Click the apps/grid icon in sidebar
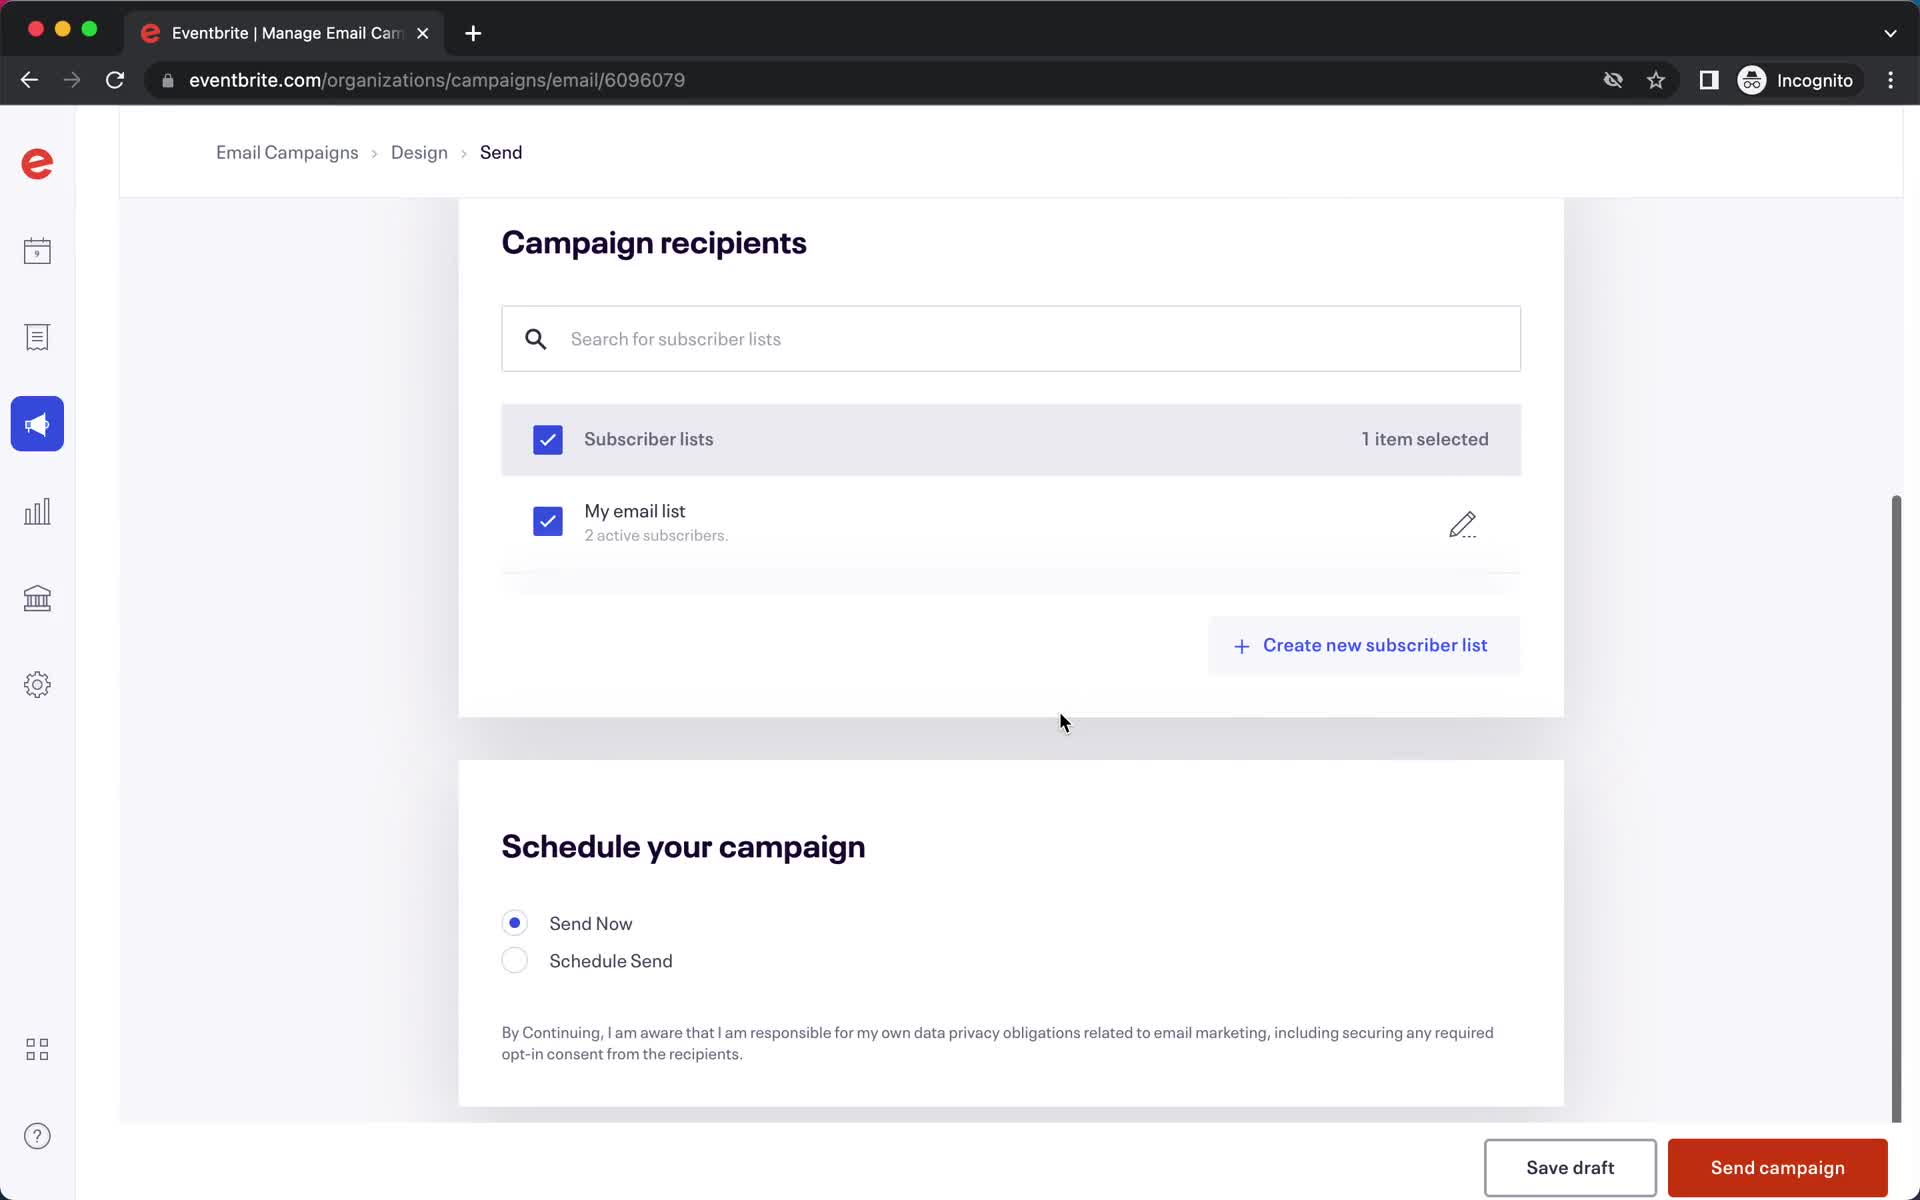Image resolution: width=1920 pixels, height=1200 pixels. click(37, 1048)
